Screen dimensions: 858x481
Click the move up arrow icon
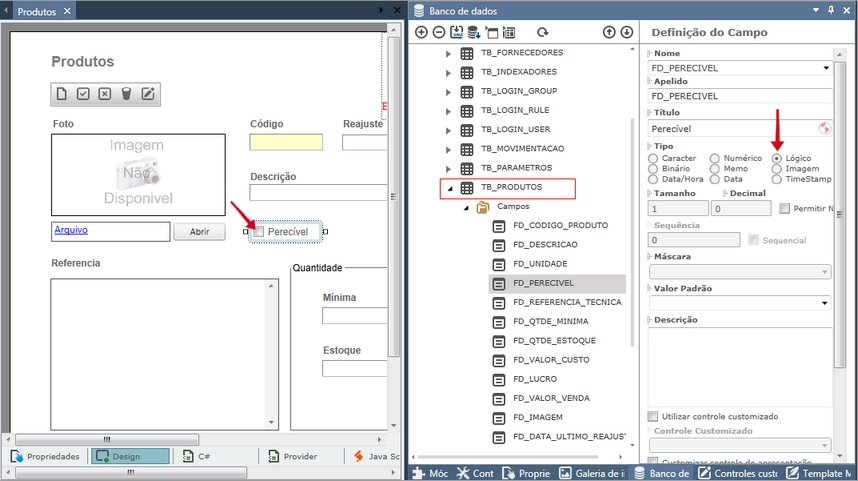point(609,32)
